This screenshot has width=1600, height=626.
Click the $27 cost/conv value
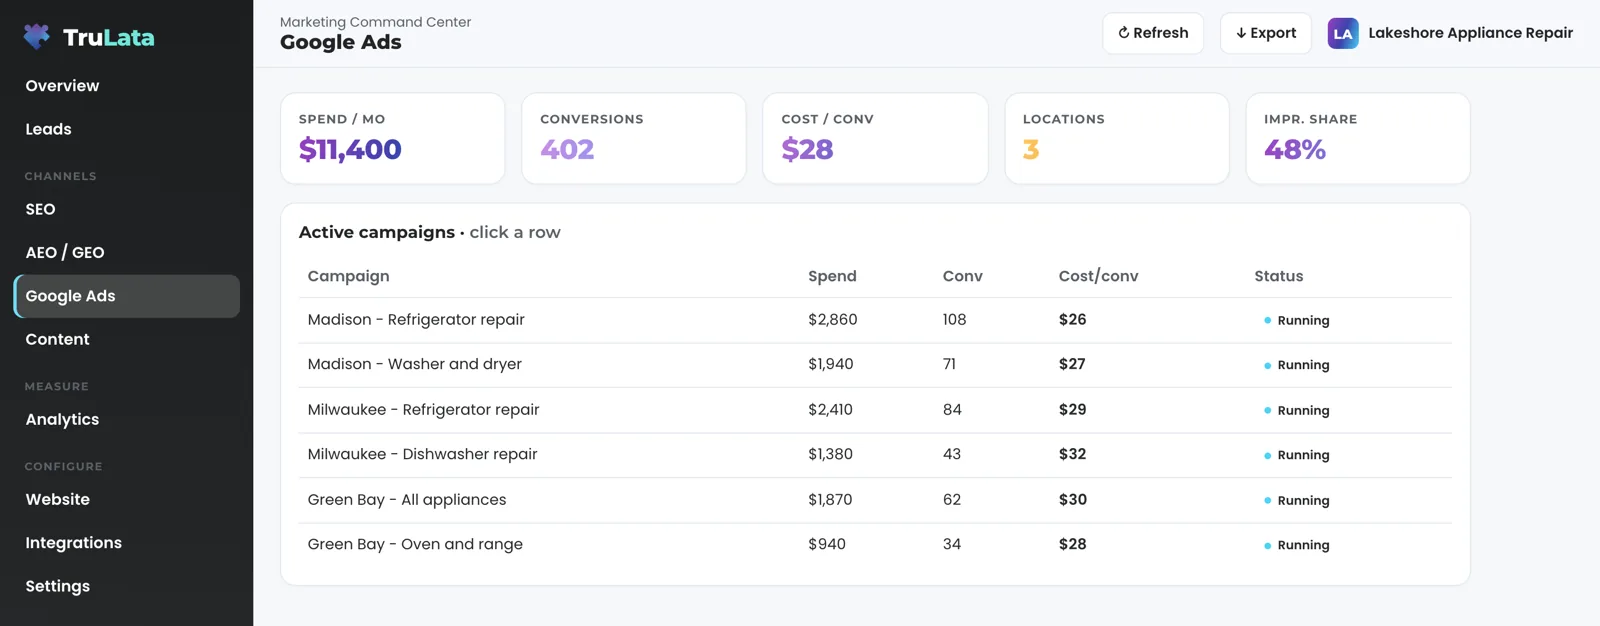[x=1072, y=364]
